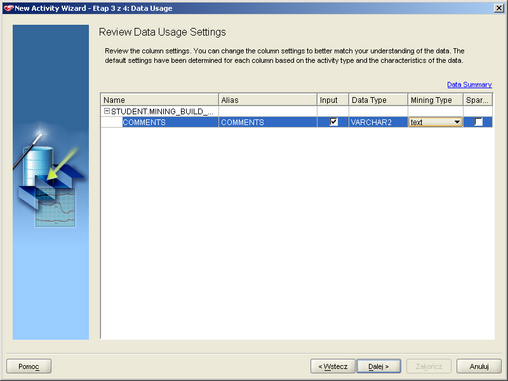Collapse the STUDENT.MINING_BUILD tree node
This screenshot has height=381, width=508.
(107, 111)
